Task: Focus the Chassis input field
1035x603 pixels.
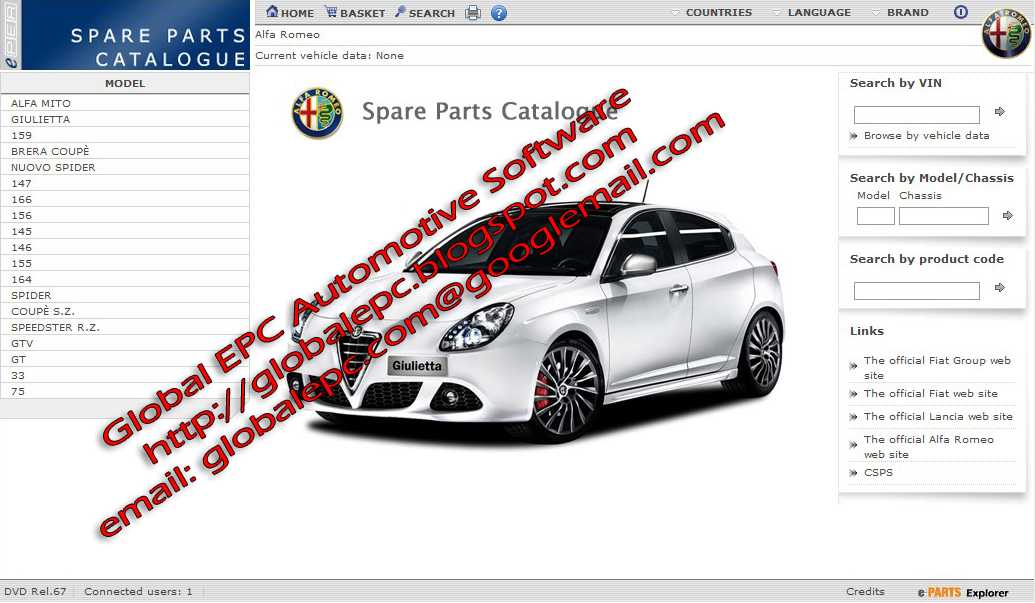Action: pos(943,216)
